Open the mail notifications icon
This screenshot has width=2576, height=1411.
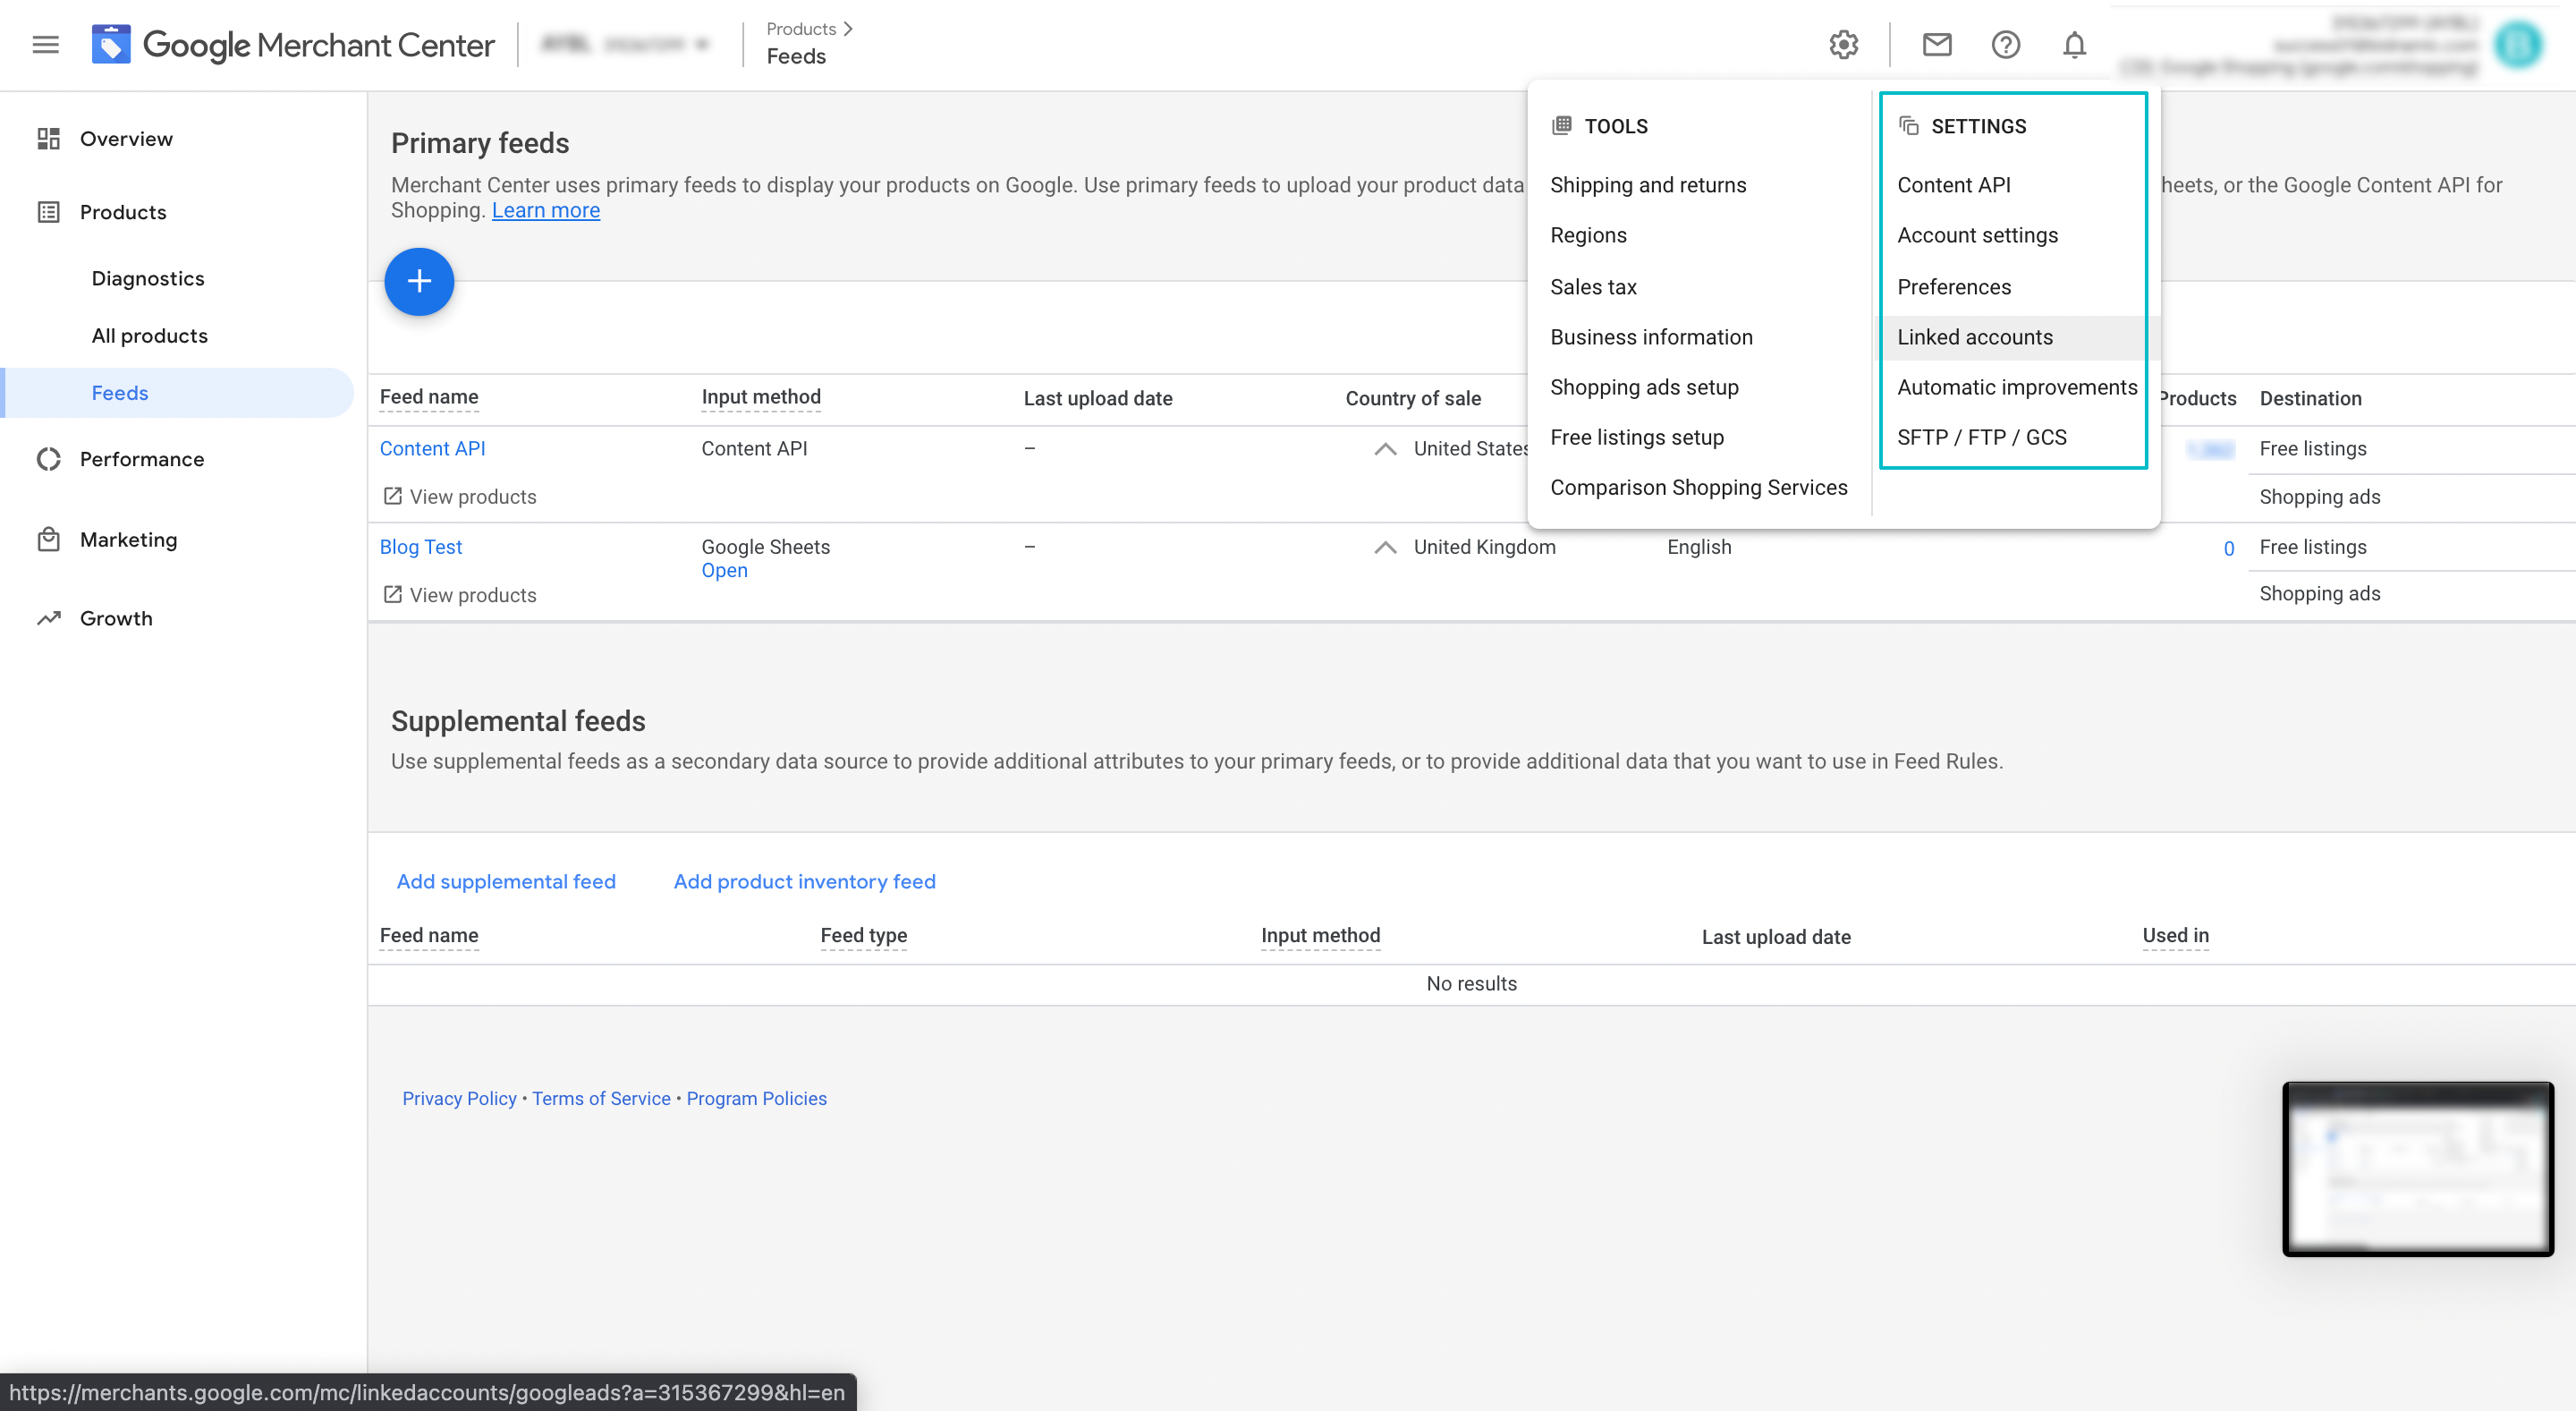1937,45
